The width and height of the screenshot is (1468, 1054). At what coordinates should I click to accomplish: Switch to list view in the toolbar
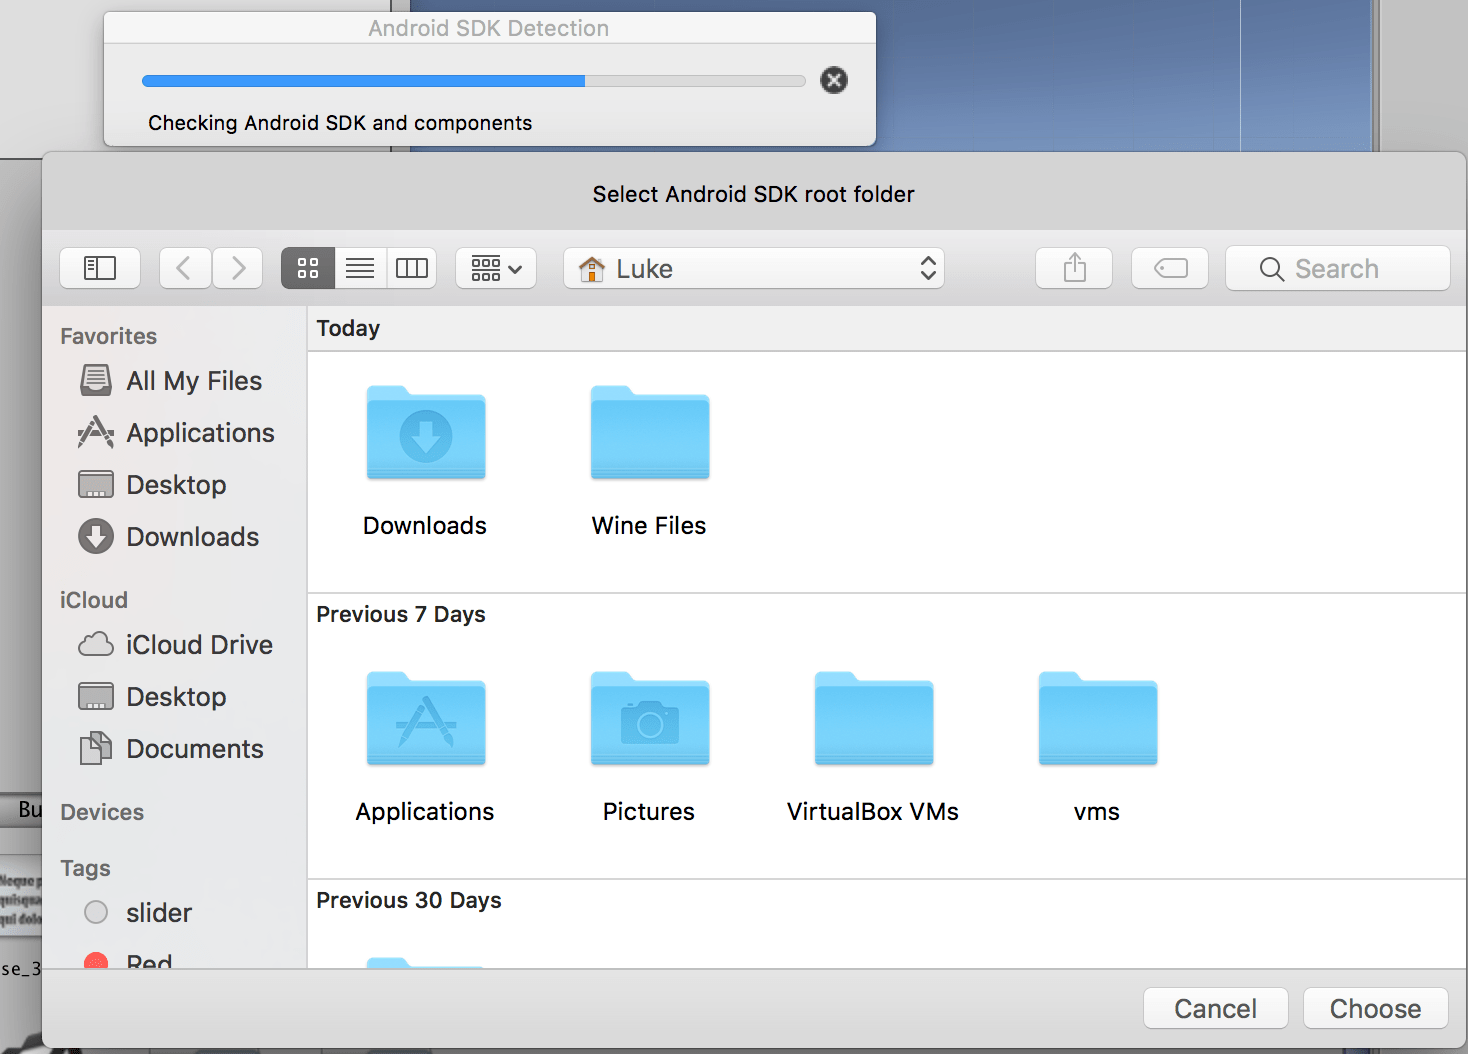click(359, 268)
